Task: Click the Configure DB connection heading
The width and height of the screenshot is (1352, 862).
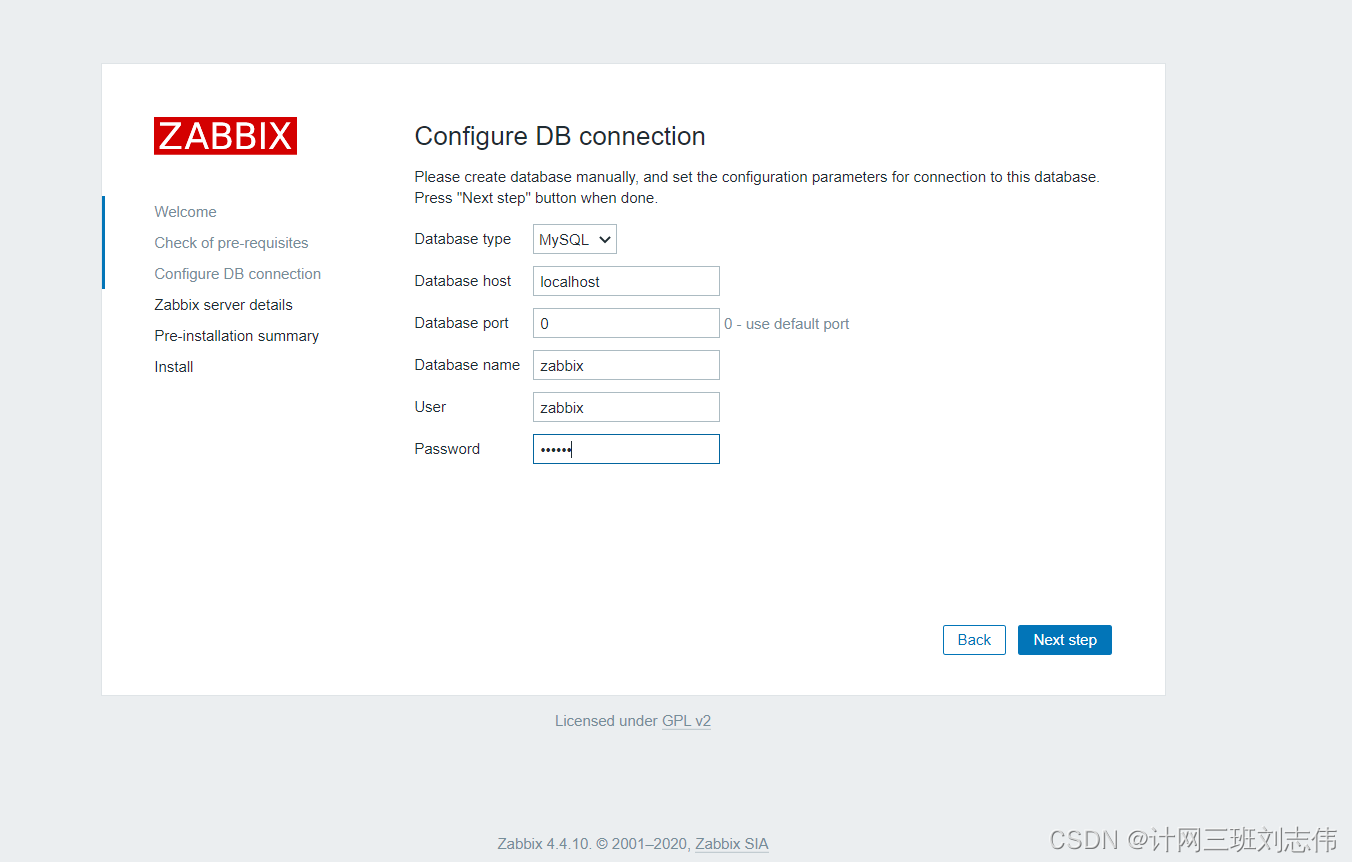Action: pos(560,136)
